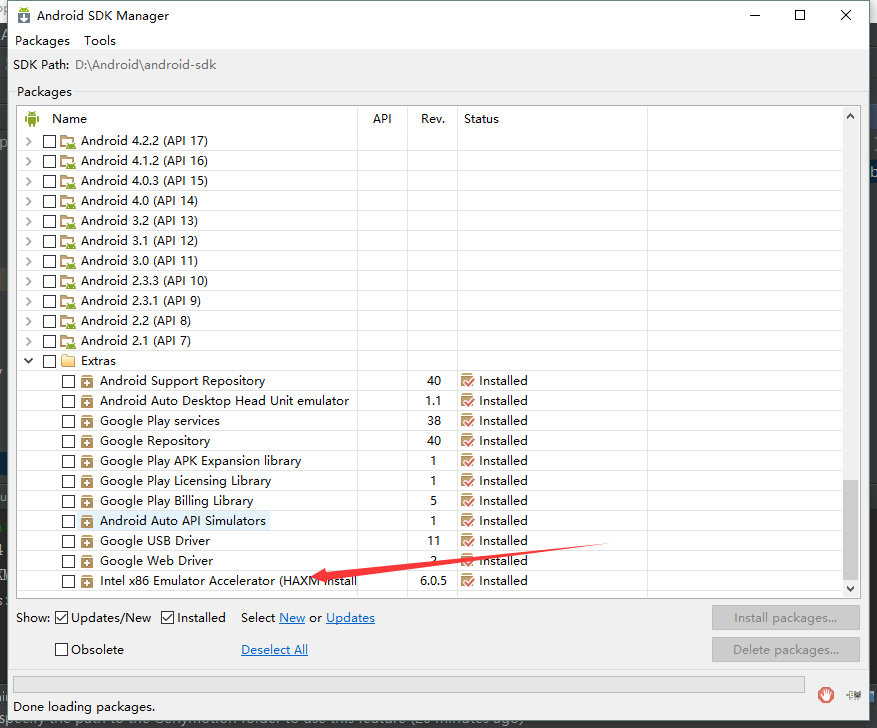877x728 pixels.
Task: Click the Name column header
Action: pyautogui.click(x=69, y=119)
